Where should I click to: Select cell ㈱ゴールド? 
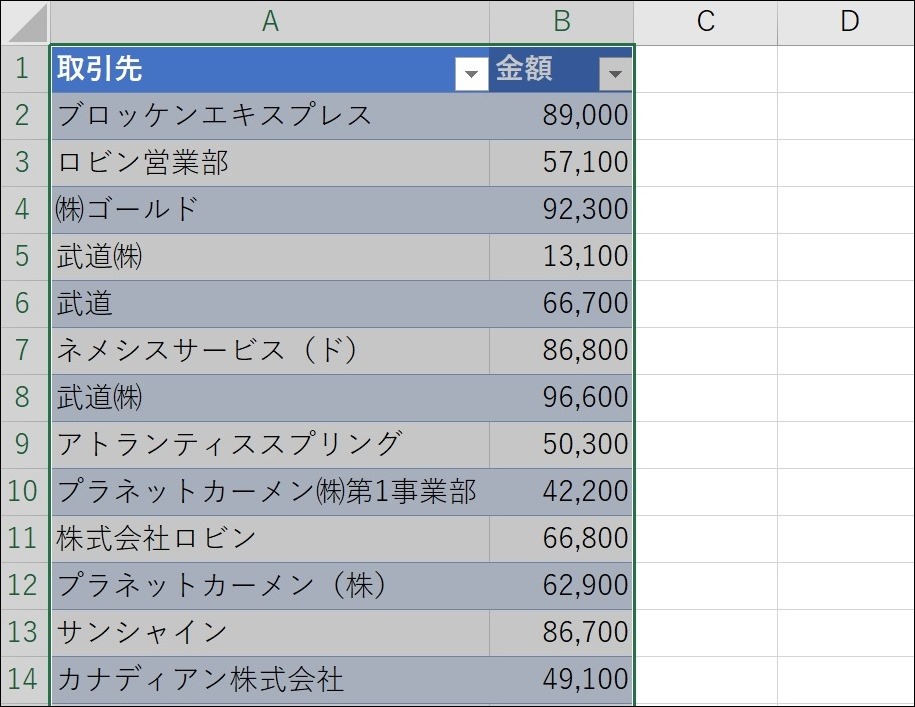270,210
